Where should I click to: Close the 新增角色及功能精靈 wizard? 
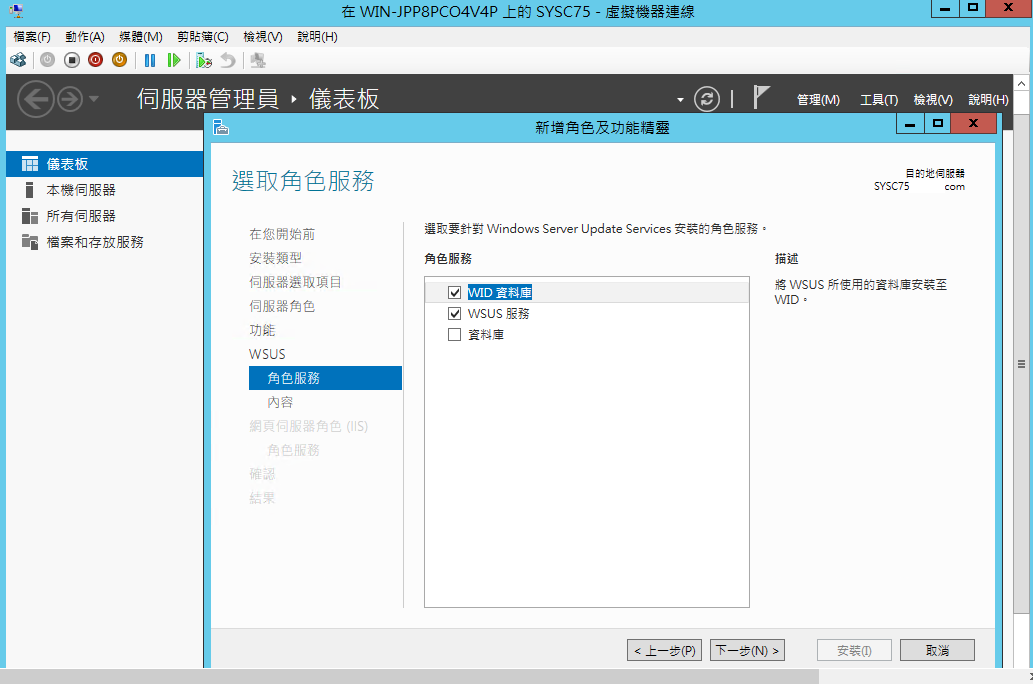point(973,123)
